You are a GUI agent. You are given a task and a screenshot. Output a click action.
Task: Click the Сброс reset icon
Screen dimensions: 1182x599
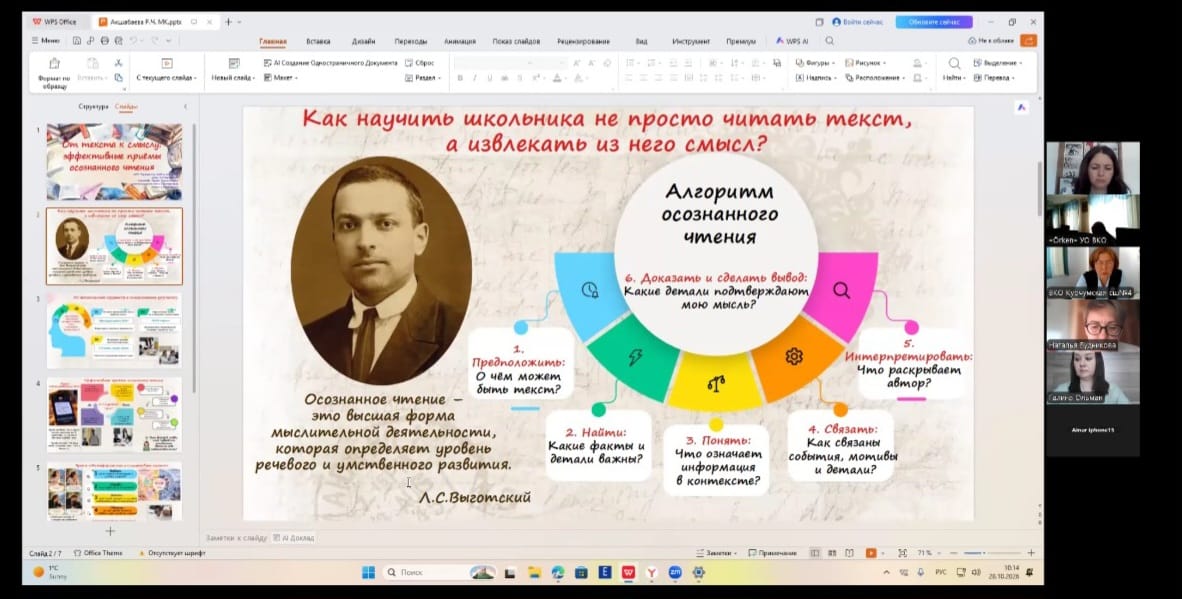point(409,63)
